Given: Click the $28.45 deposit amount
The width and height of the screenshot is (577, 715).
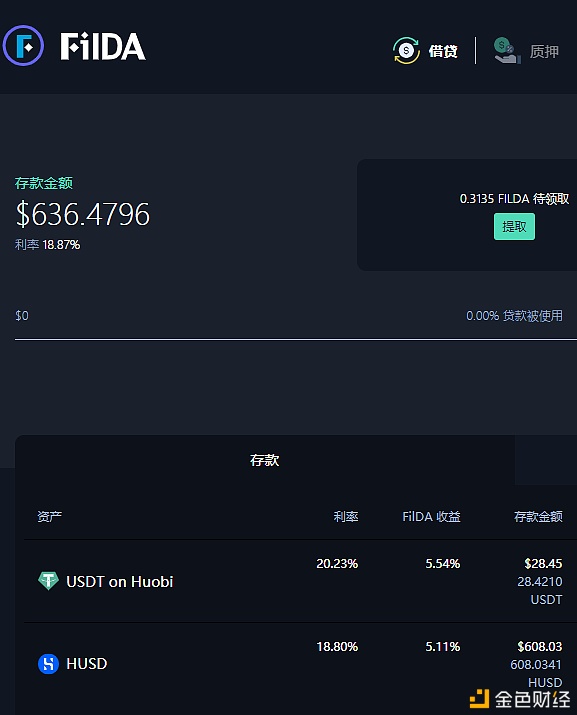Looking at the screenshot, I should [543, 564].
